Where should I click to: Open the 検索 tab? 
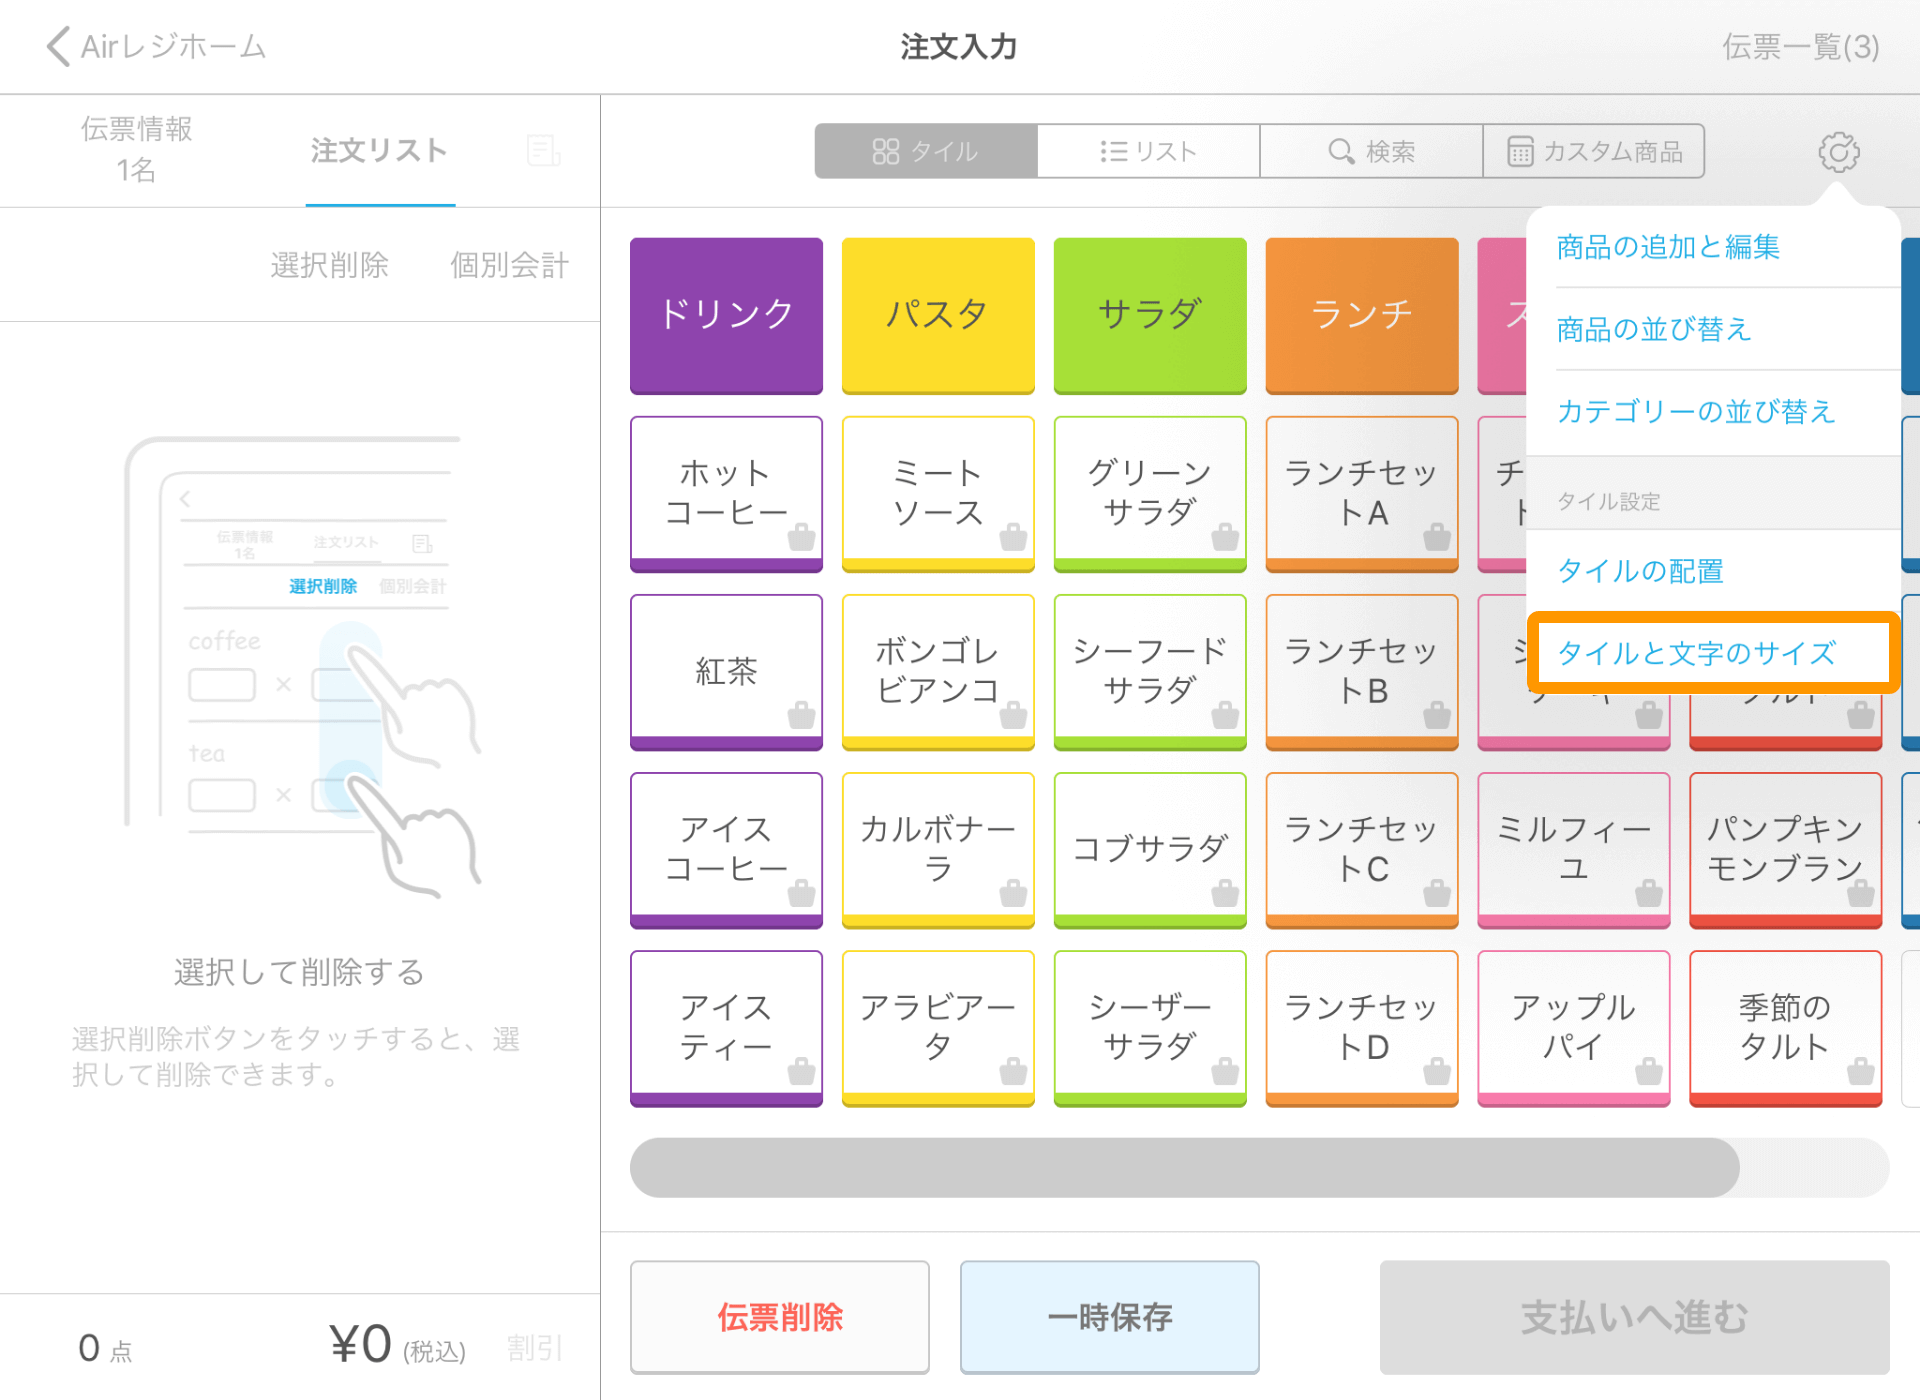click(x=1371, y=151)
